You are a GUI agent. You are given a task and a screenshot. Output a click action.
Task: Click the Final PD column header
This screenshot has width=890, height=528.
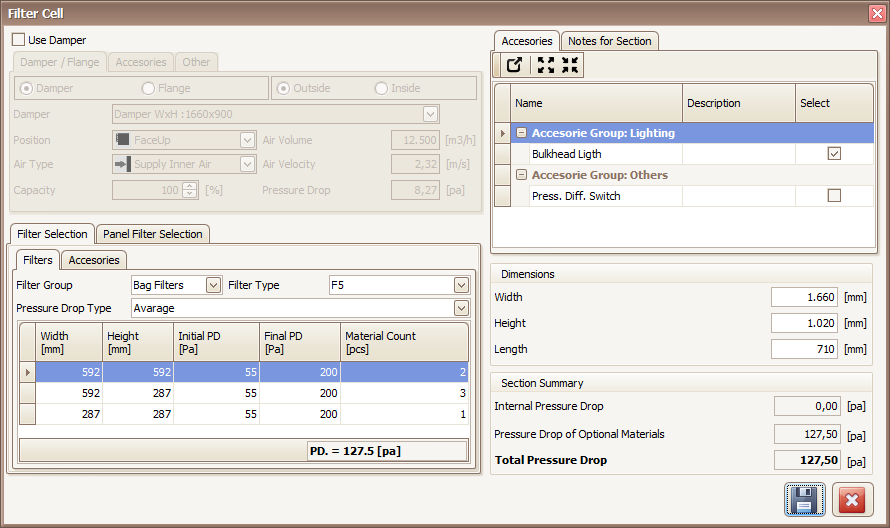pyautogui.click(x=300, y=342)
